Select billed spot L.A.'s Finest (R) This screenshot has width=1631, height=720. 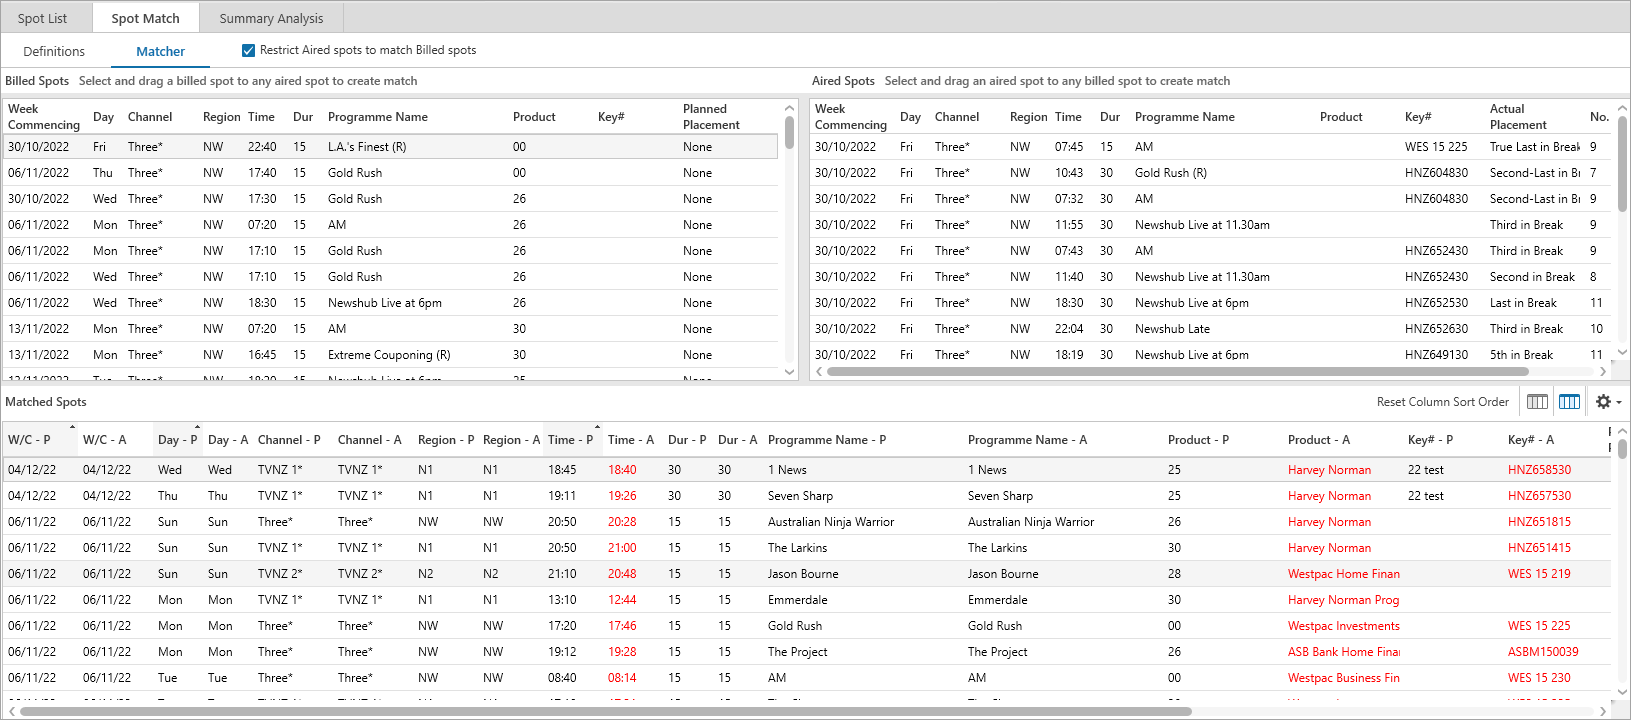(390, 147)
